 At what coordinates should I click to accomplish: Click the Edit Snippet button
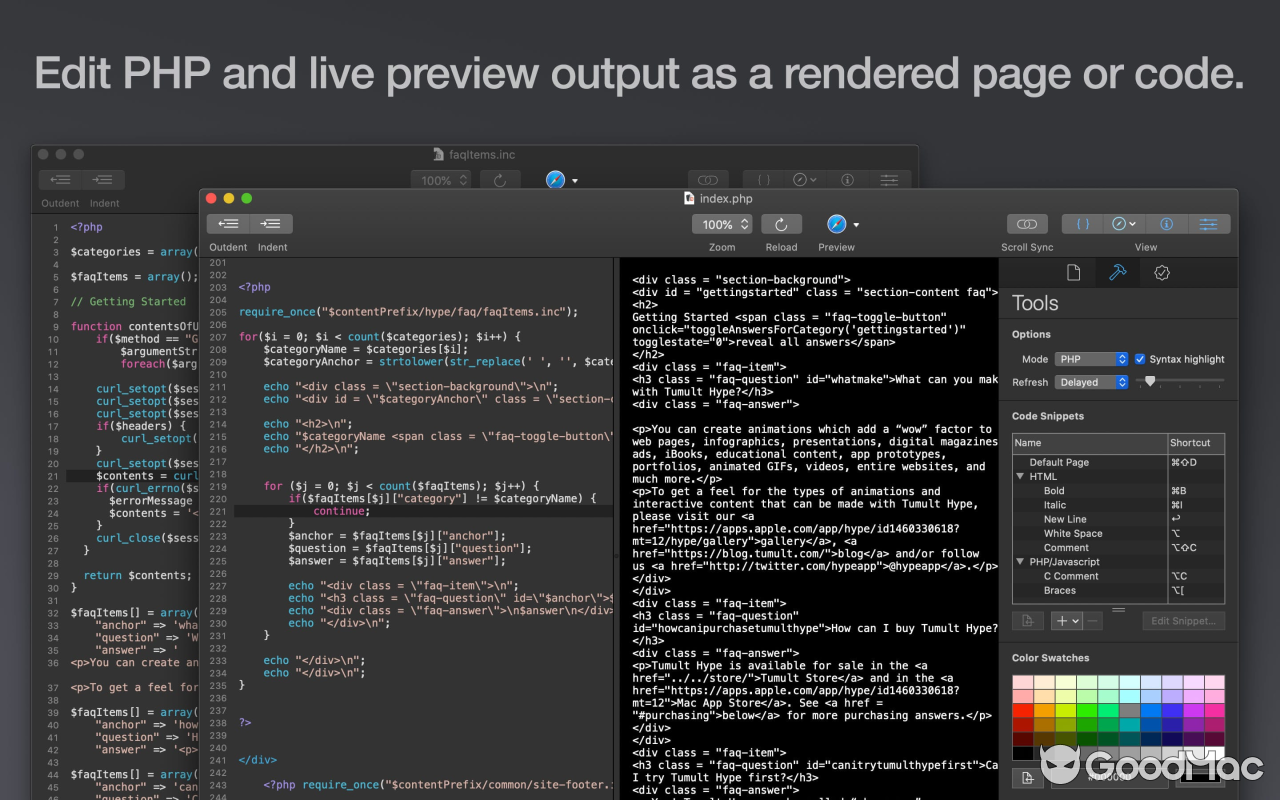[1183, 620]
